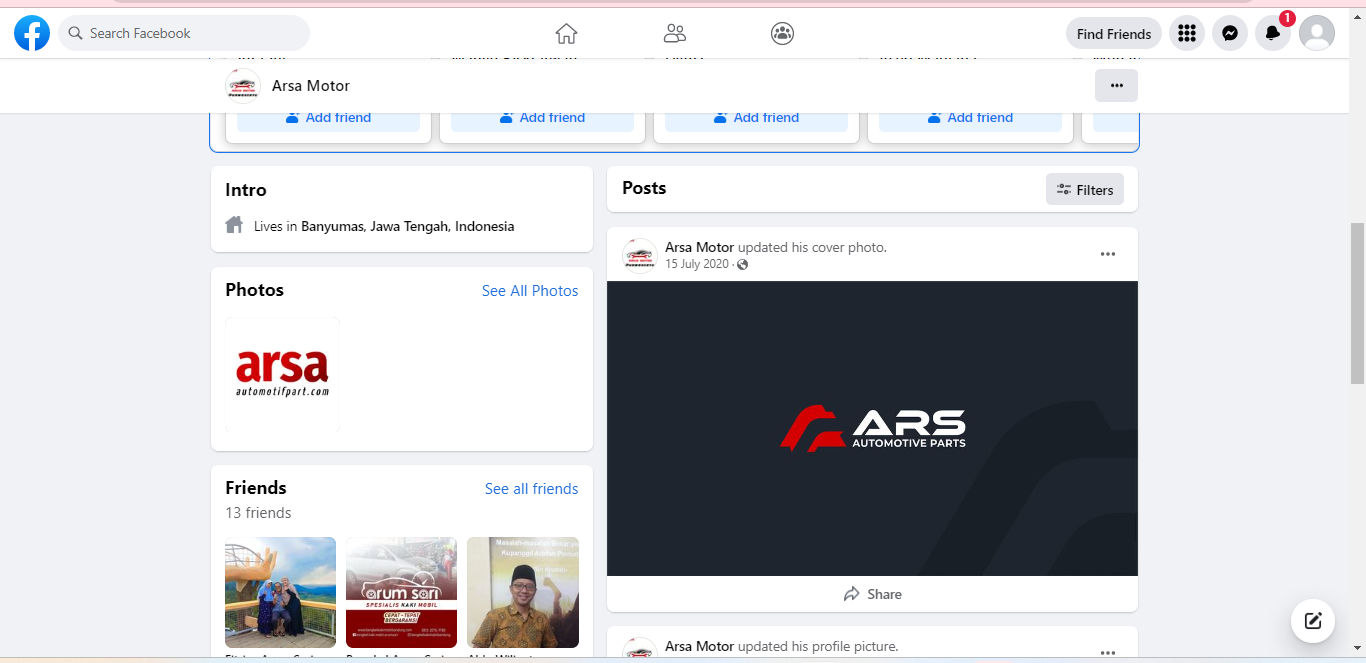Focus the Search Facebook input field
1366x663 pixels.
tap(184, 33)
